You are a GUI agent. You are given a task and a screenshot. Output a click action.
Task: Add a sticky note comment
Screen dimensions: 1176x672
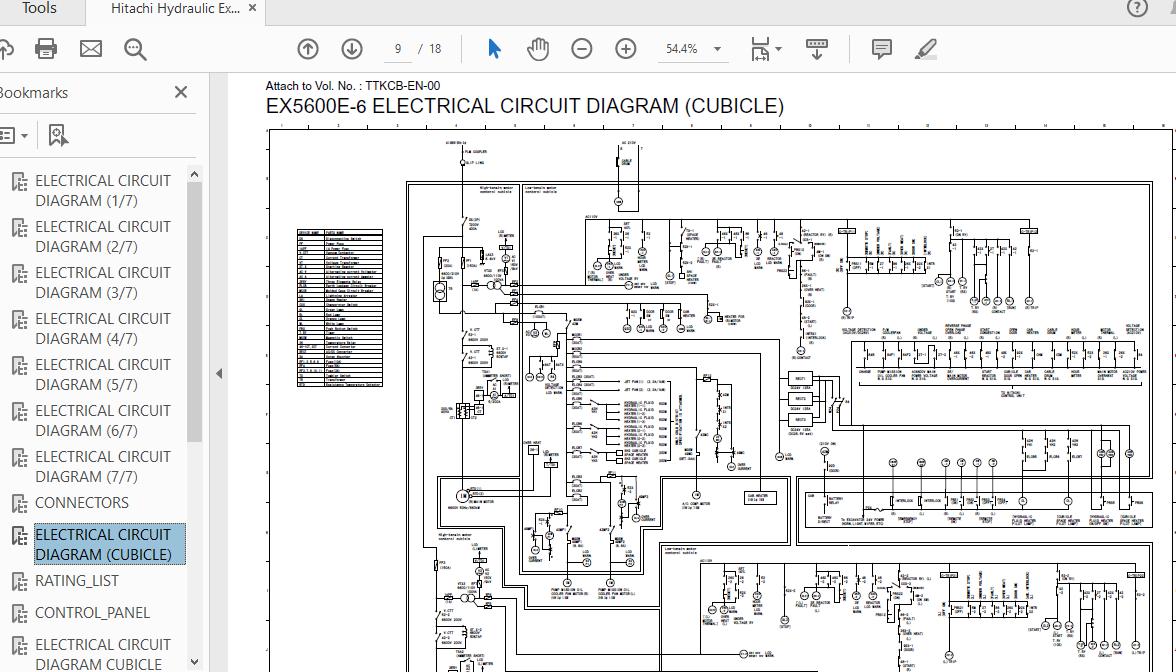(x=880, y=47)
